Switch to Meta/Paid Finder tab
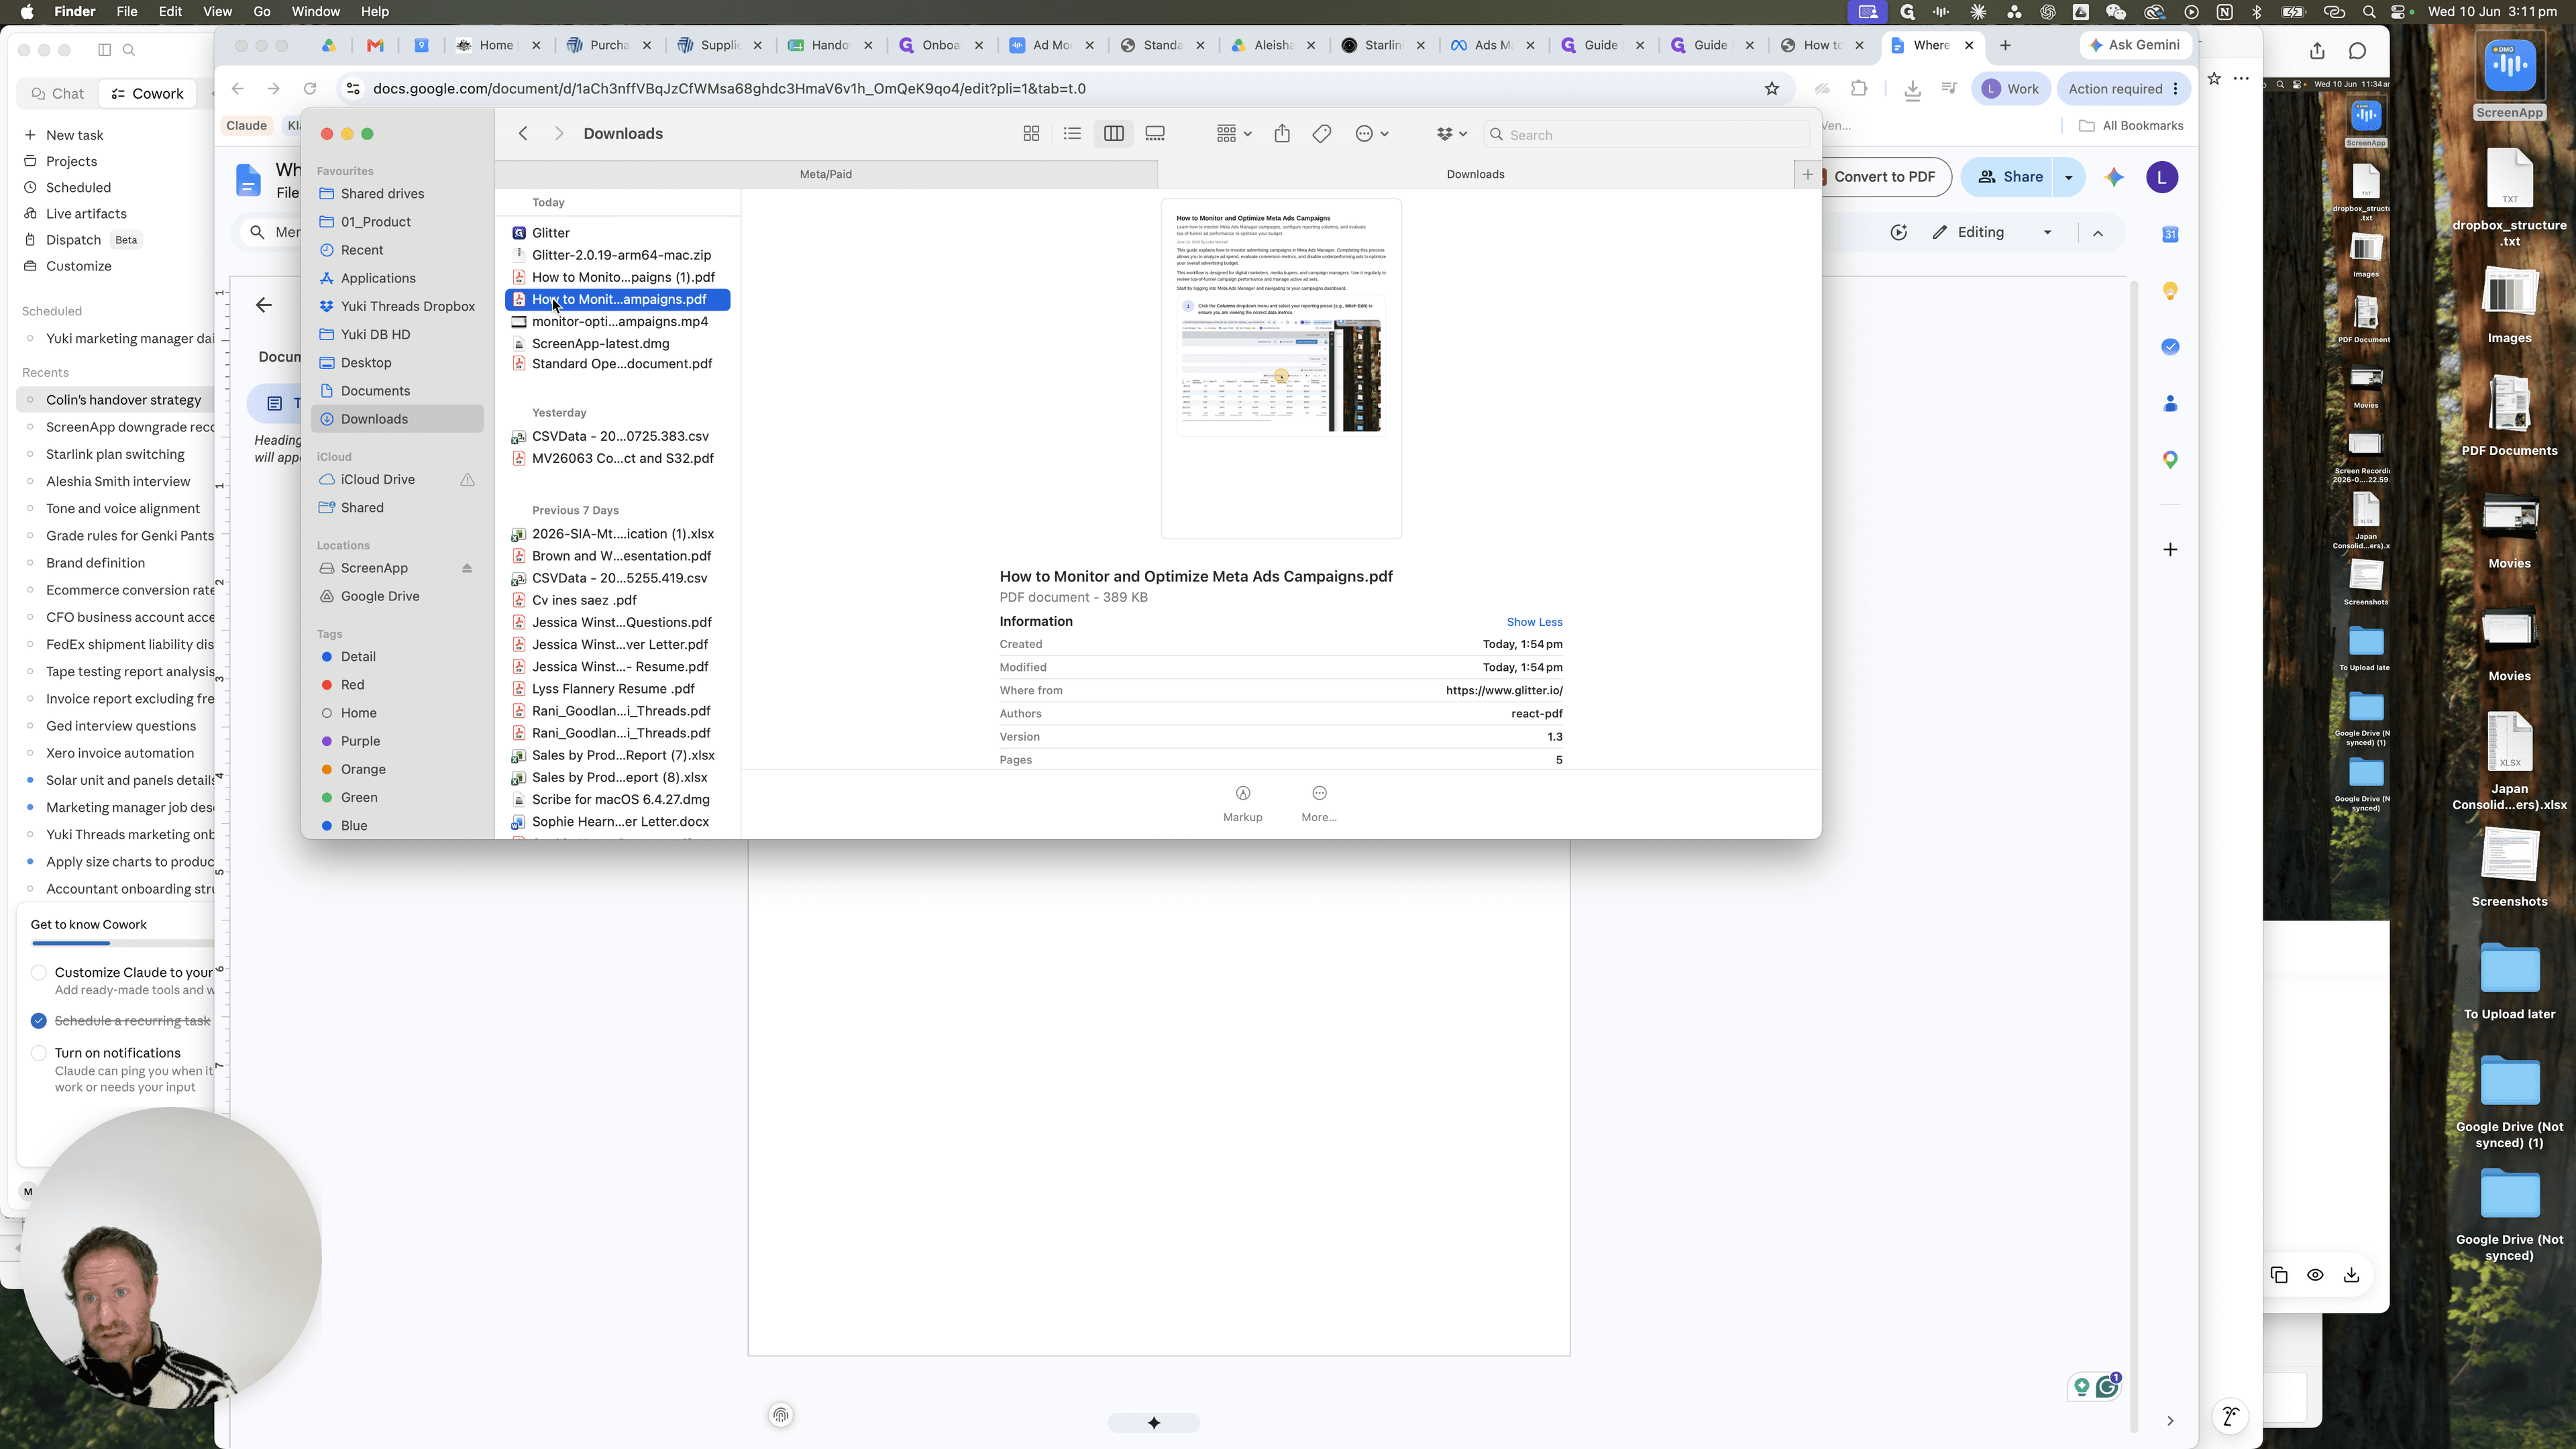 pyautogui.click(x=826, y=174)
